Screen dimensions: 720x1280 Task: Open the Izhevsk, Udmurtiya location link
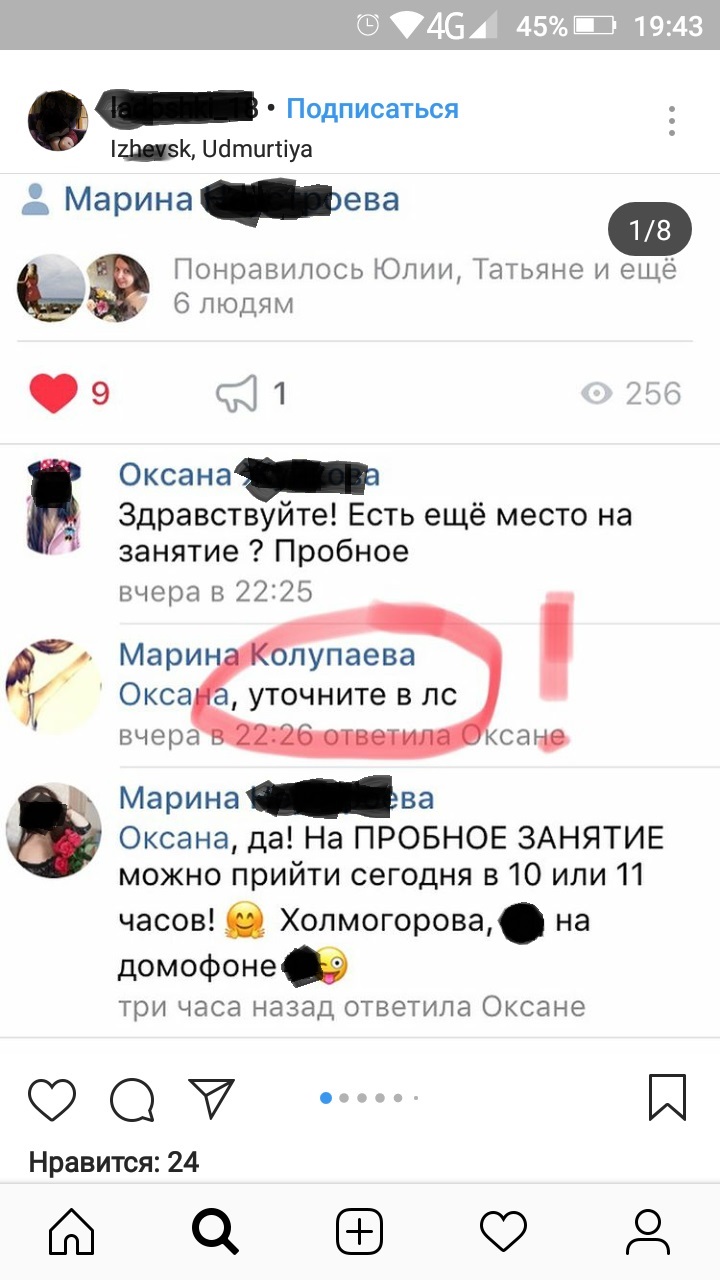211,150
